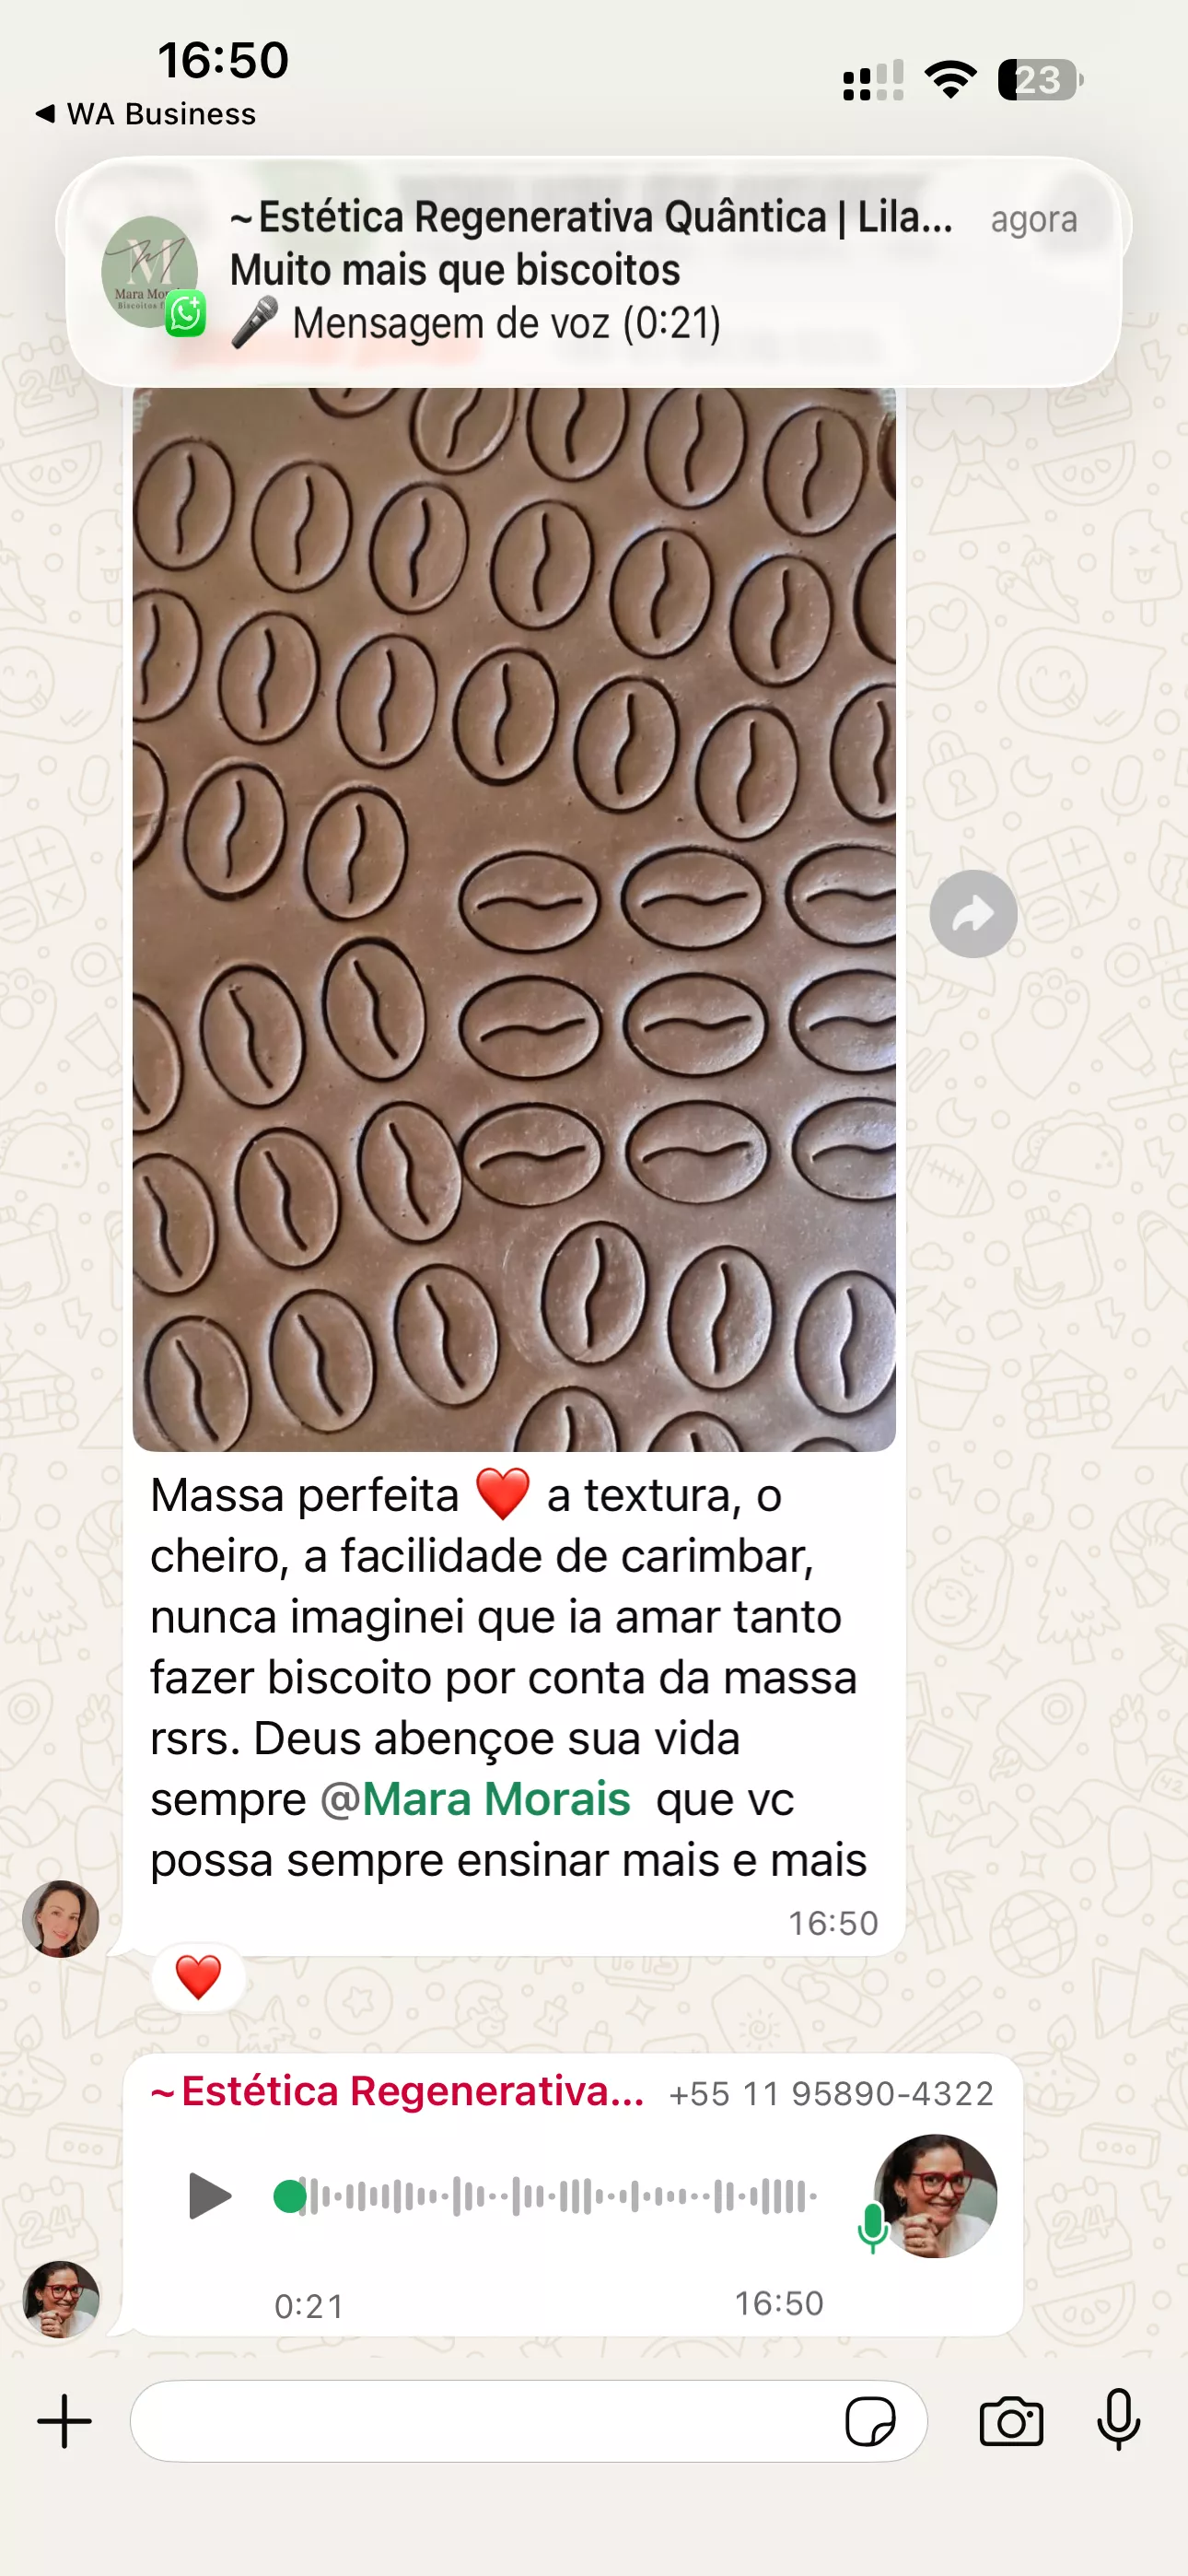Open the coffee bean cookie dough photo
1188x2576 pixels.
tap(514, 919)
